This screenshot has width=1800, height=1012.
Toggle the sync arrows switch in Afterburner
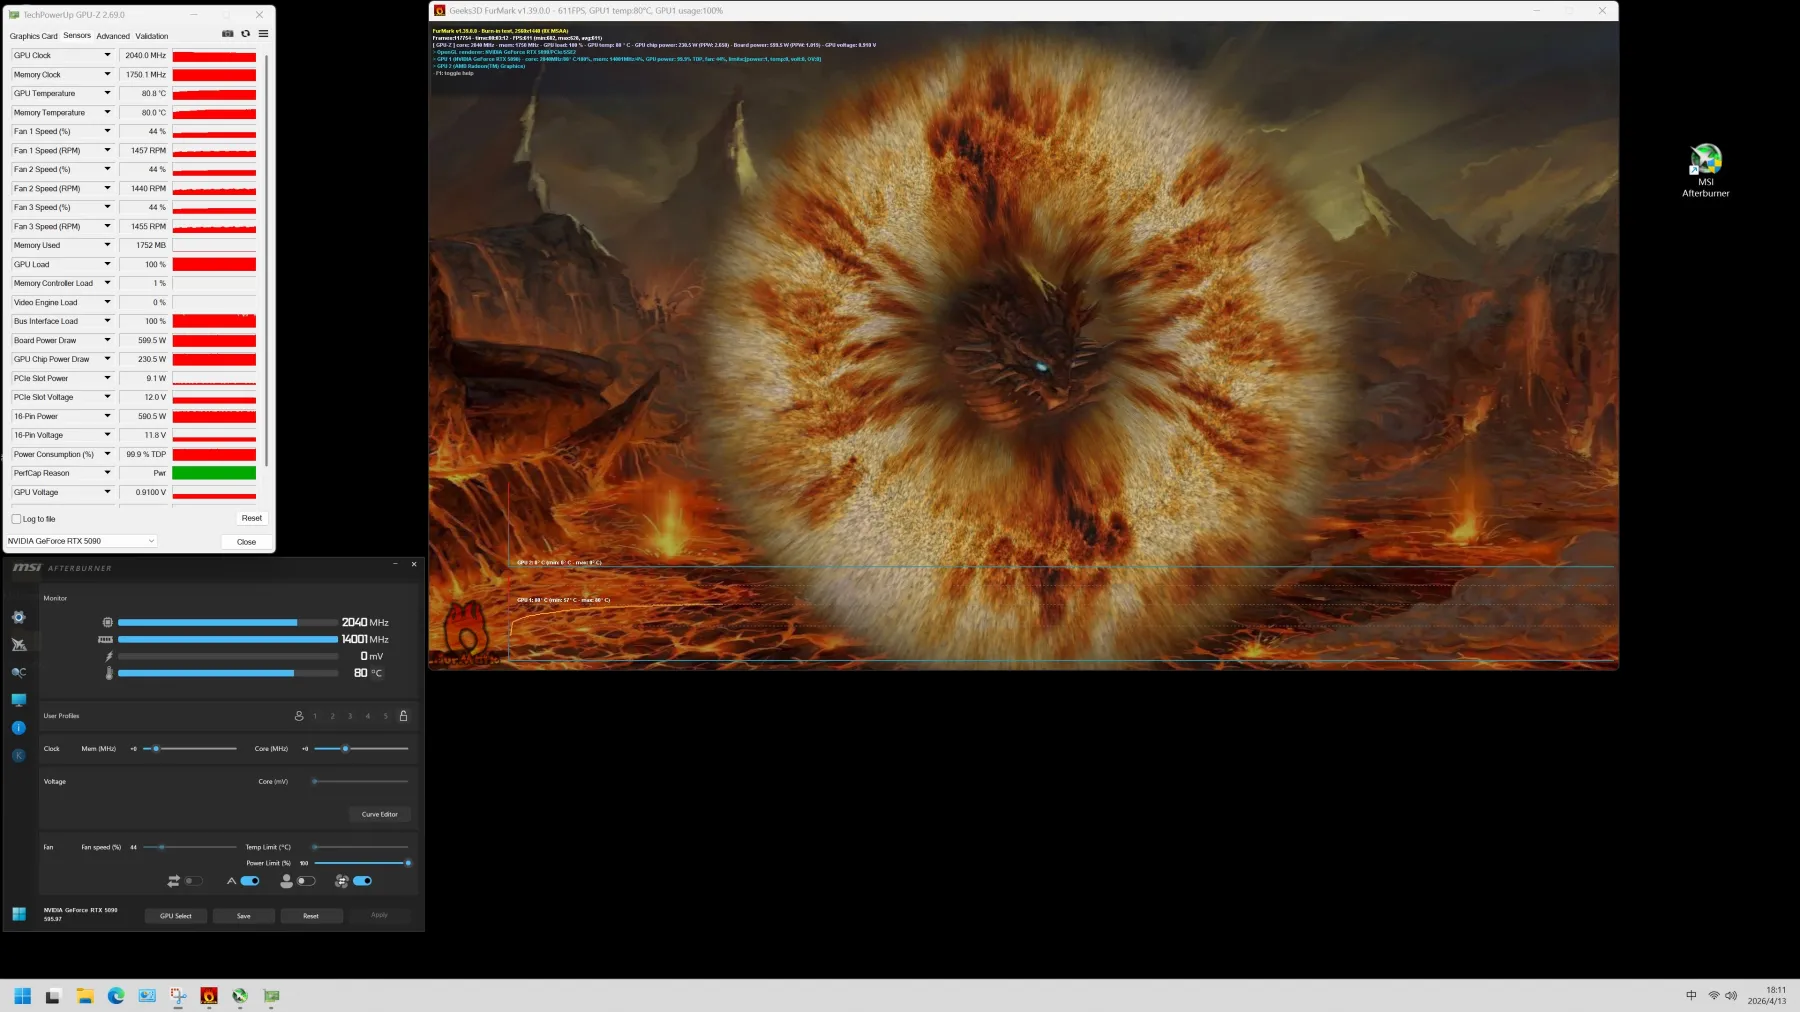click(x=193, y=881)
